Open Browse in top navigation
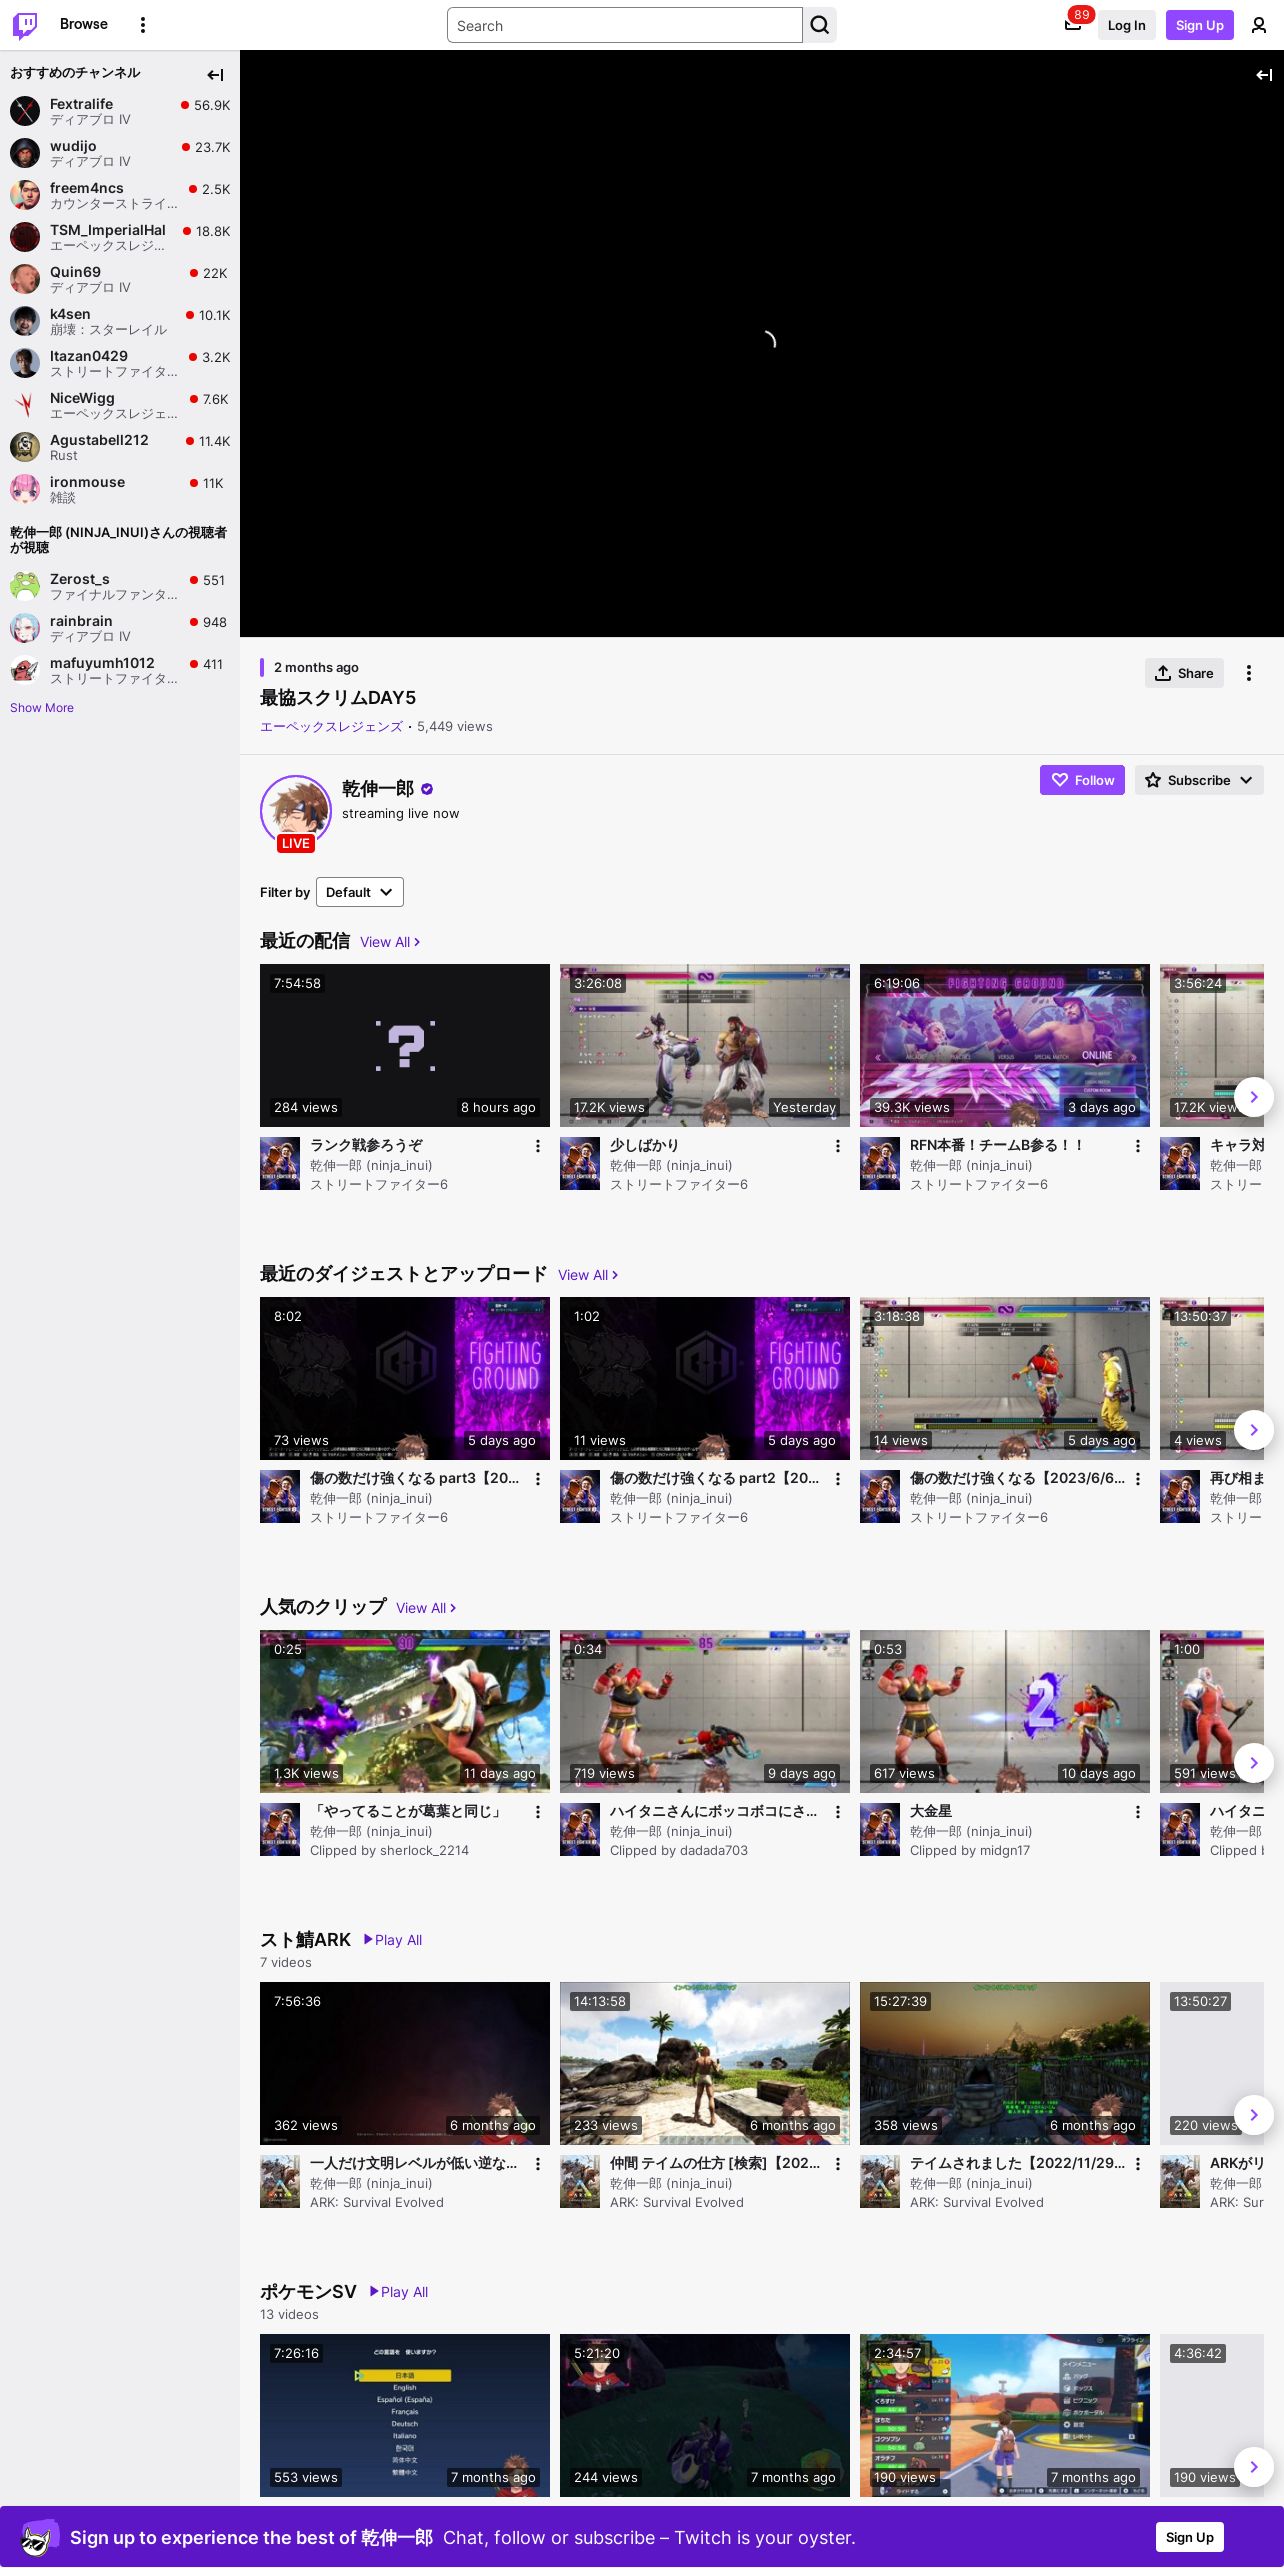 84,24
